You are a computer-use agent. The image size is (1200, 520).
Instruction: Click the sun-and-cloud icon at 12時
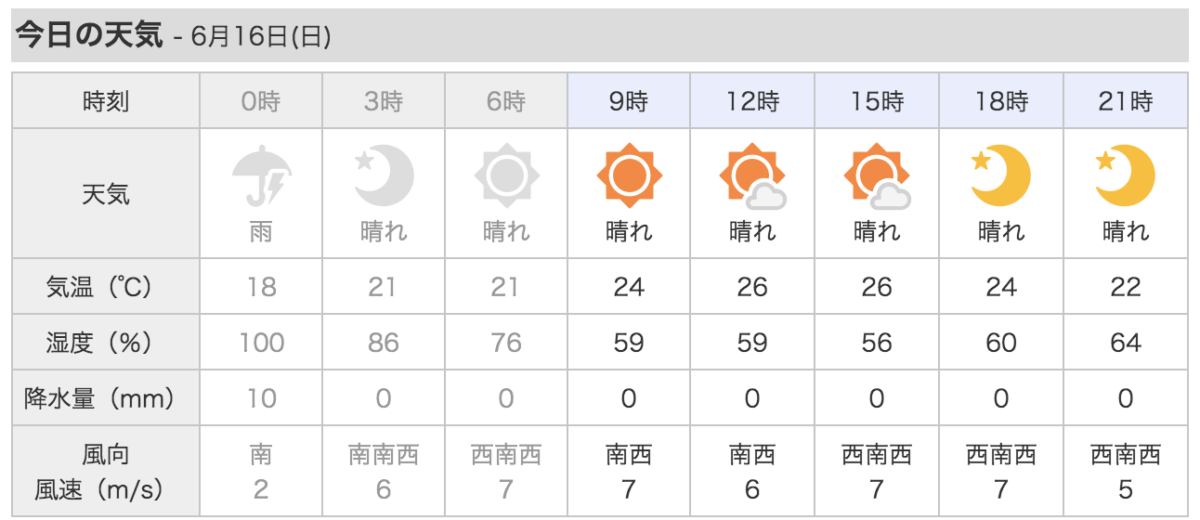coord(752,177)
